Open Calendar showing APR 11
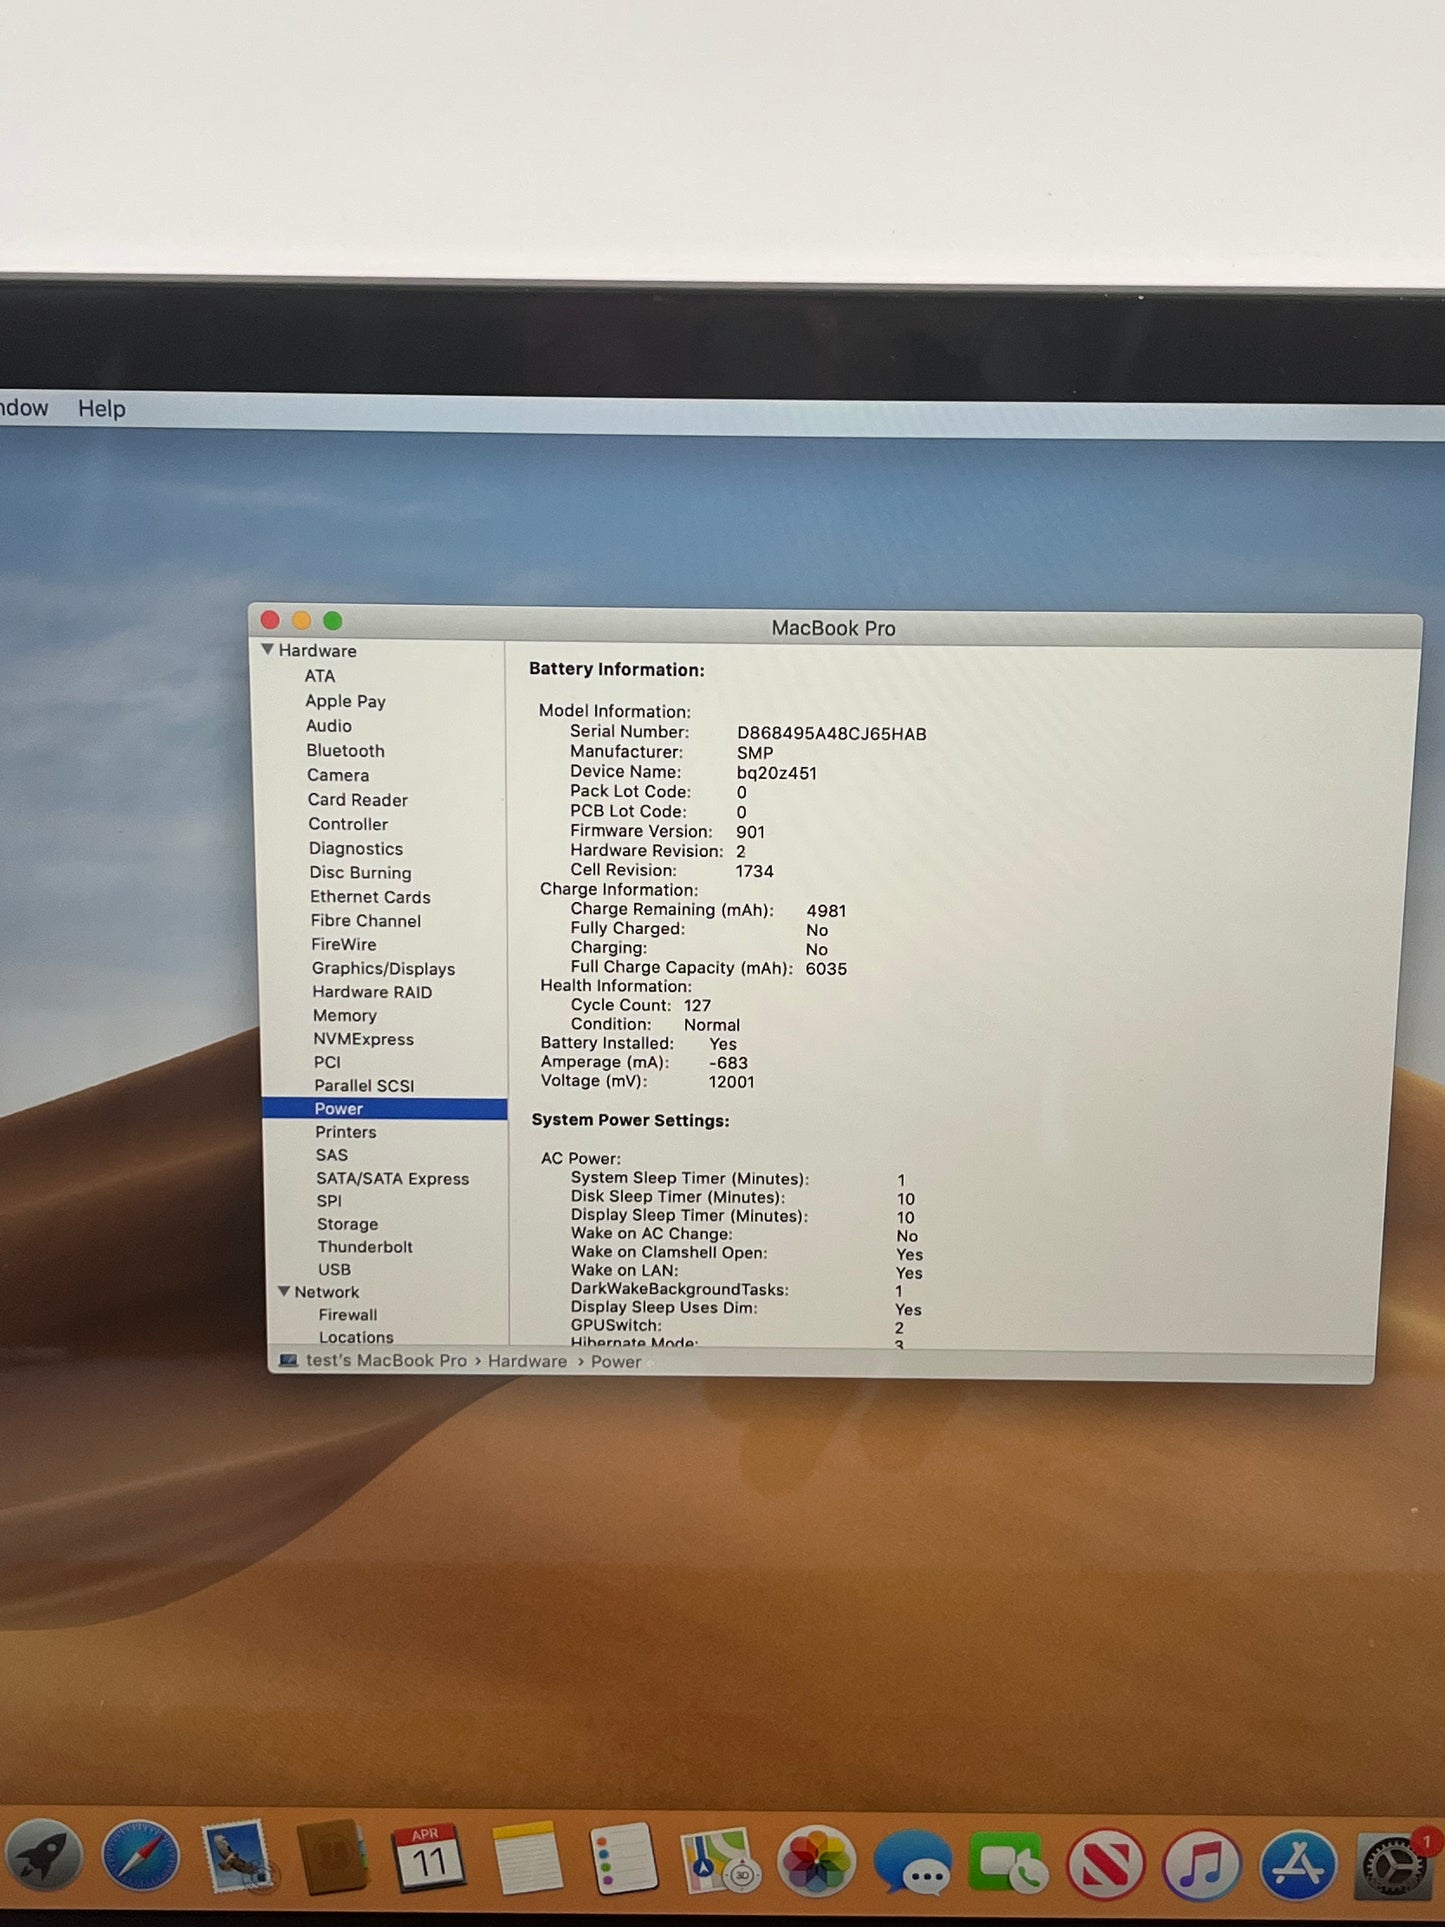1445x1927 pixels. pos(428,1858)
